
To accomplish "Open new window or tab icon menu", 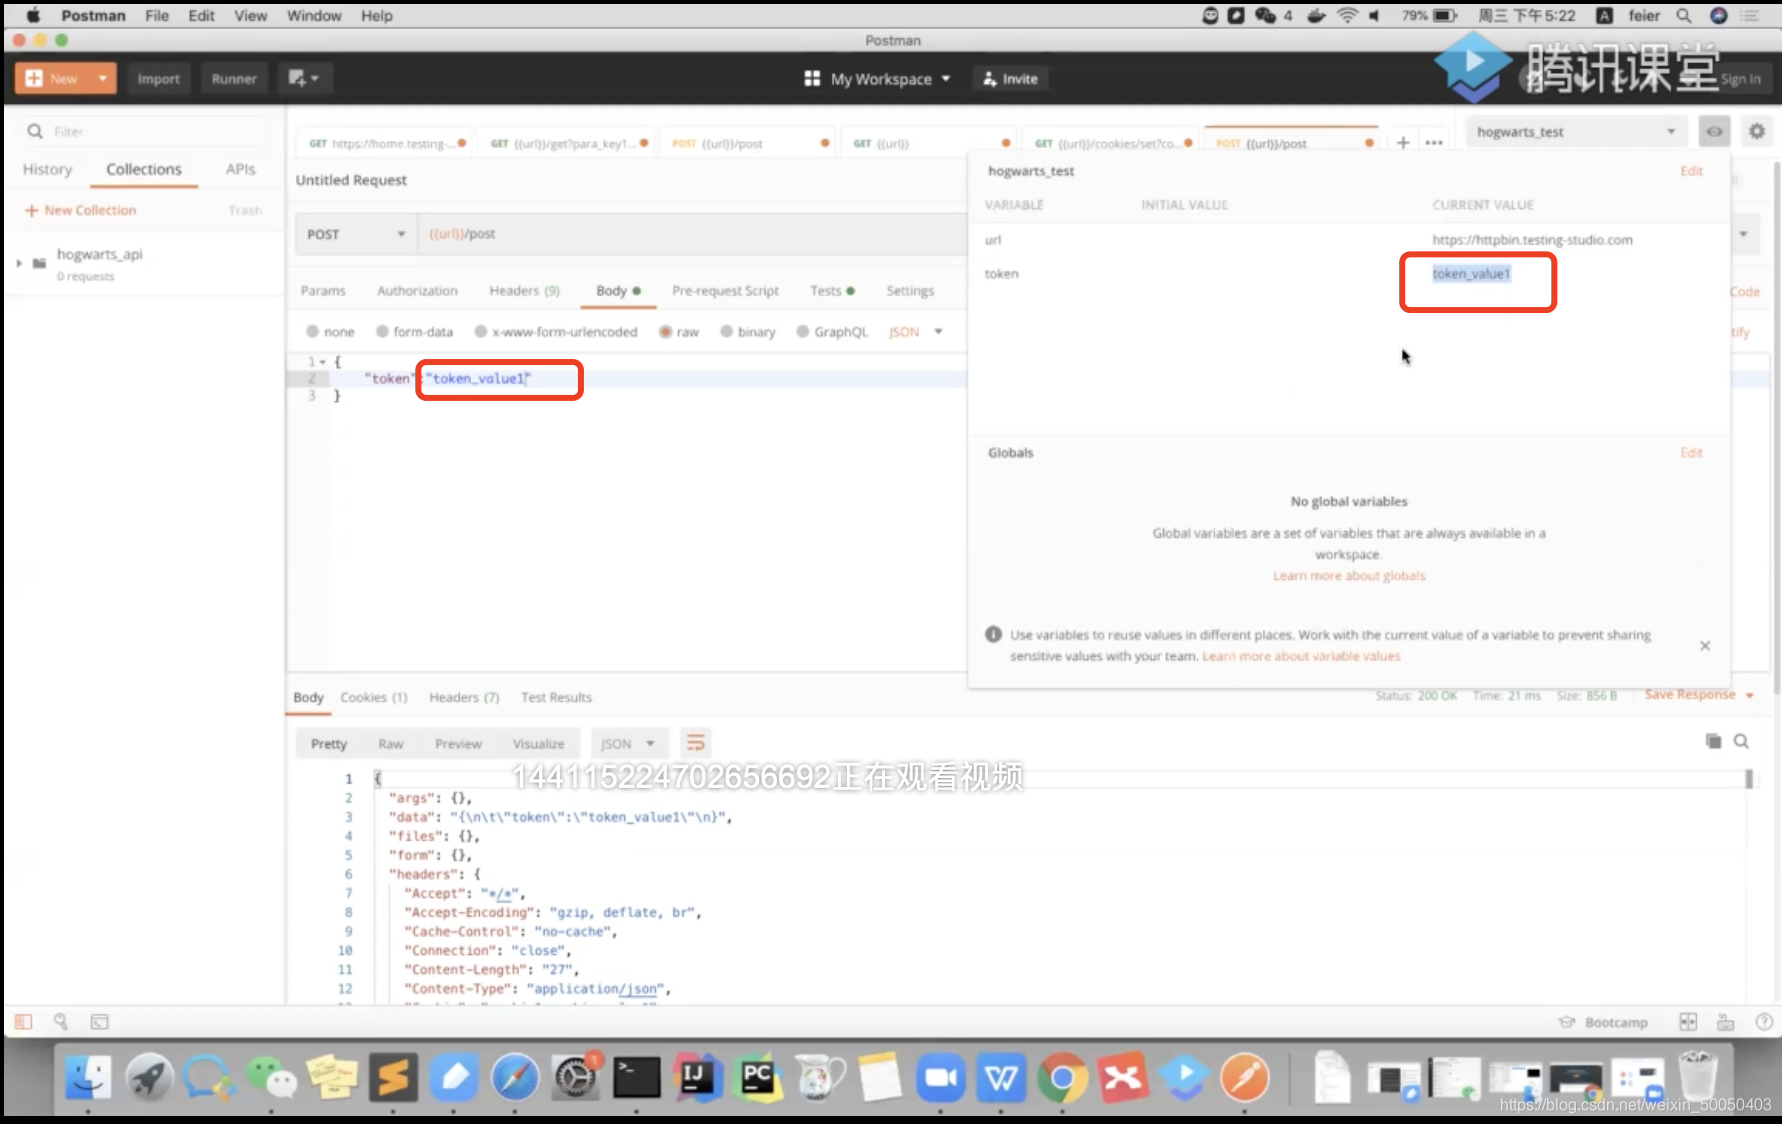I will (x=303, y=78).
